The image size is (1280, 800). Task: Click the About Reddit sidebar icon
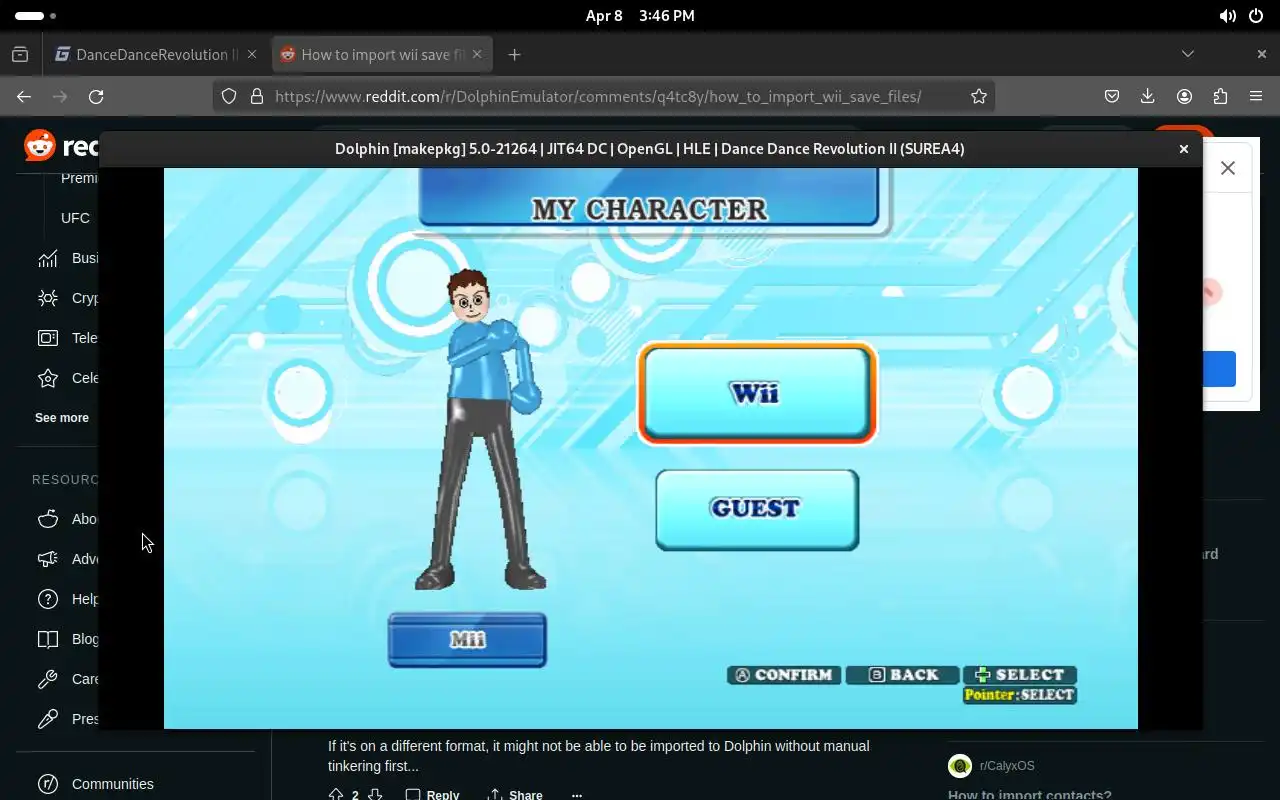pos(48,519)
